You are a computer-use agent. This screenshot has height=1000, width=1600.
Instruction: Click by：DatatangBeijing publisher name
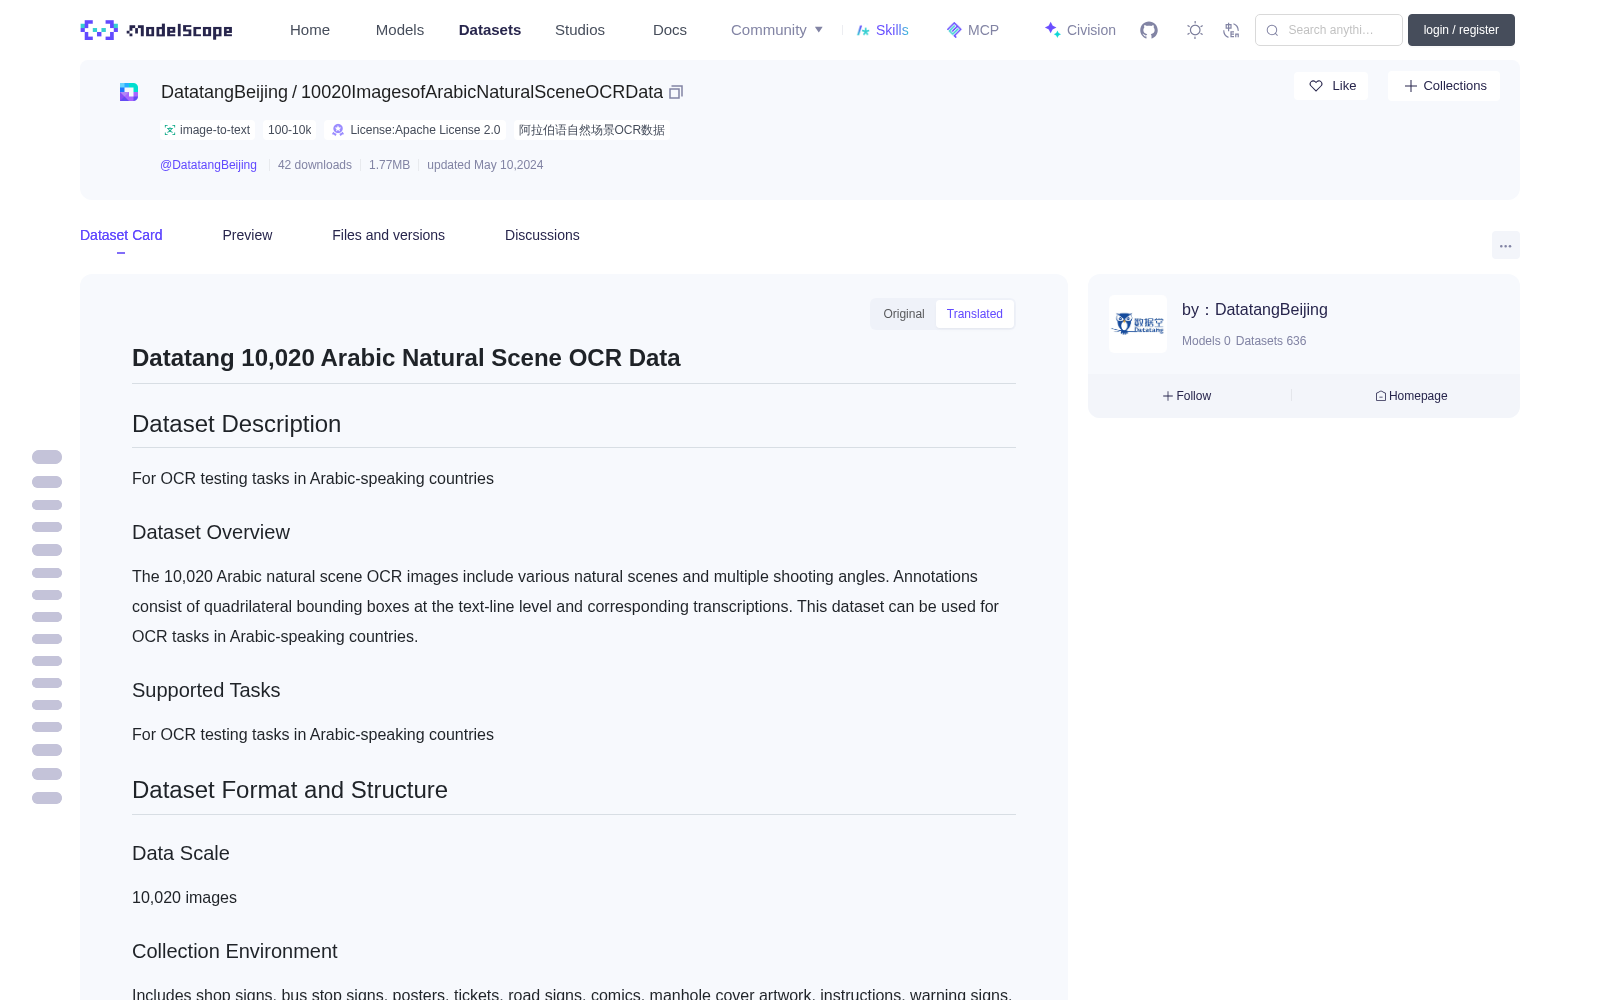point(1255,310)
